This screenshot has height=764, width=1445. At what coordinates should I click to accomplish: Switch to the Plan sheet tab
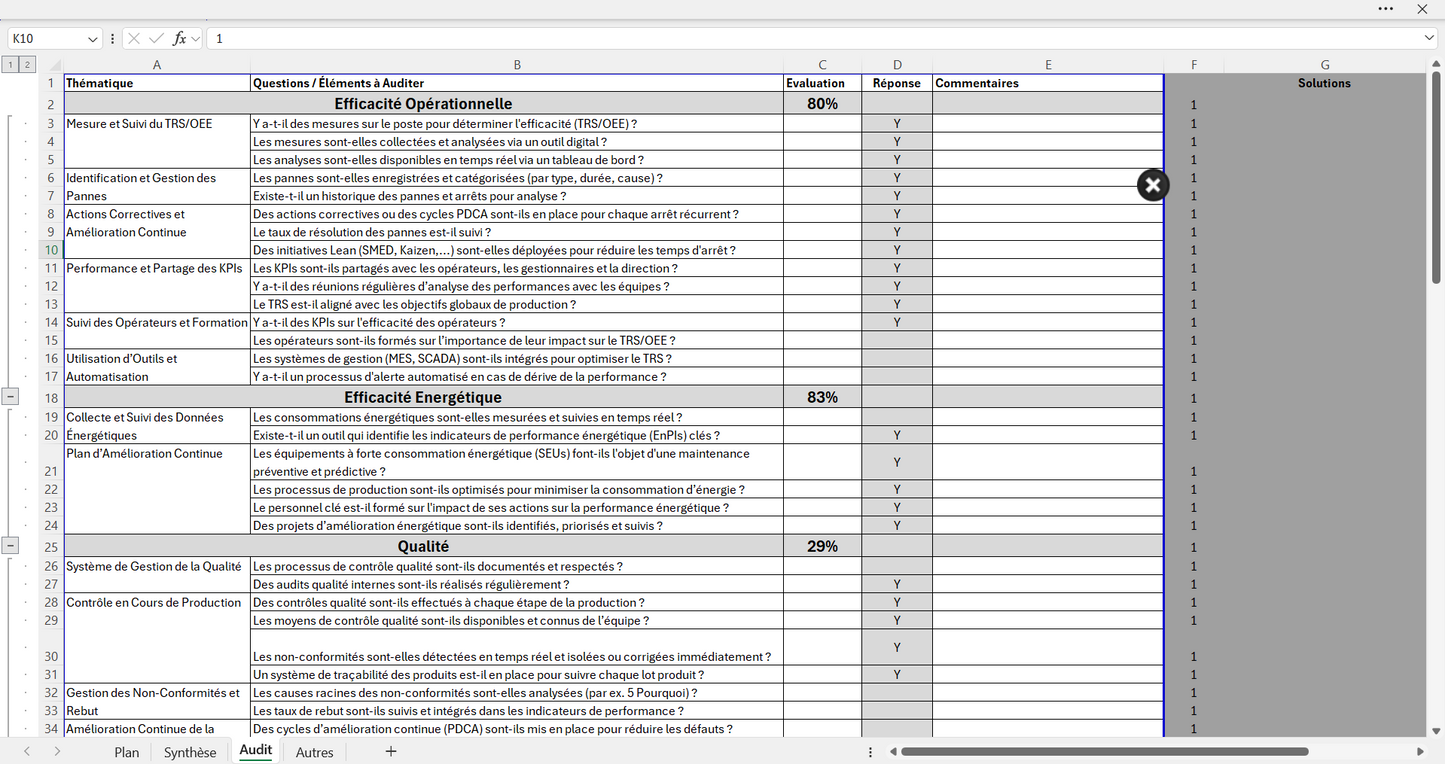tap(126, 752)
